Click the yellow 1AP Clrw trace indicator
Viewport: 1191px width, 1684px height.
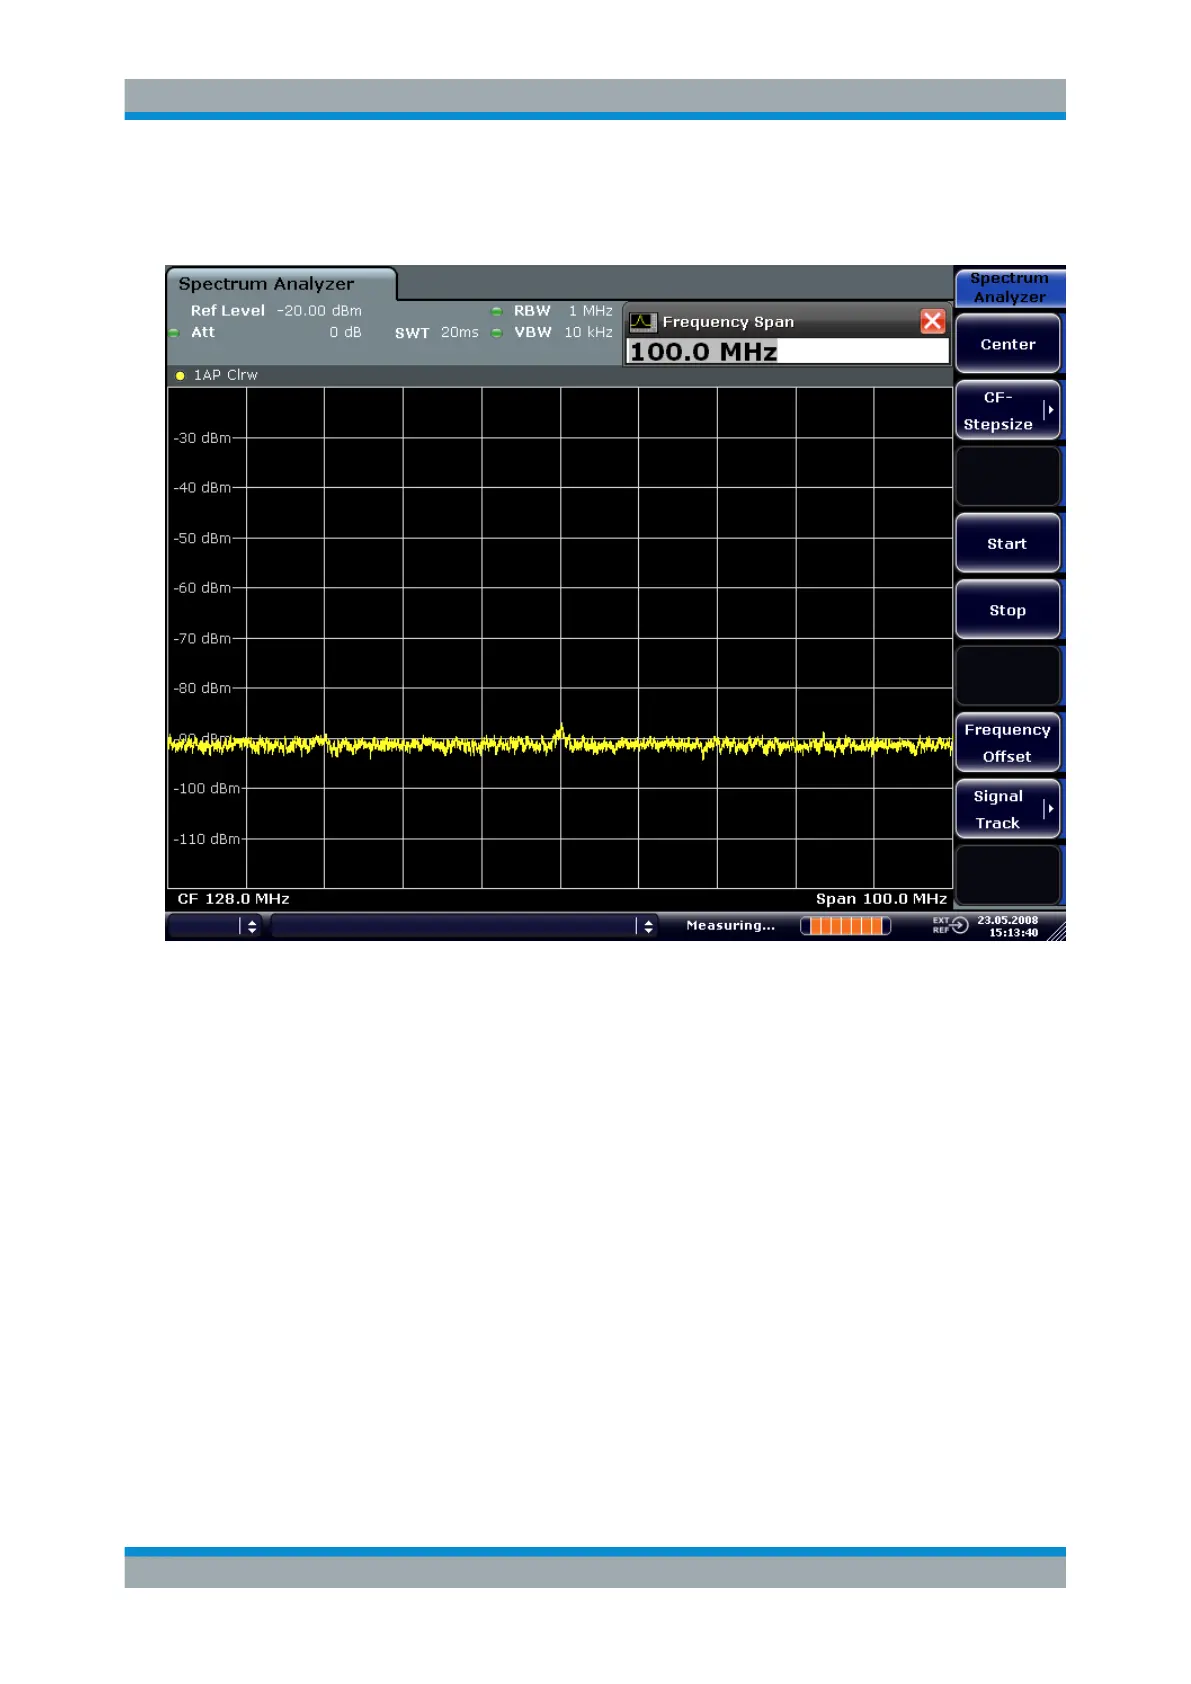pyautogui.click(x=180, y=376)
